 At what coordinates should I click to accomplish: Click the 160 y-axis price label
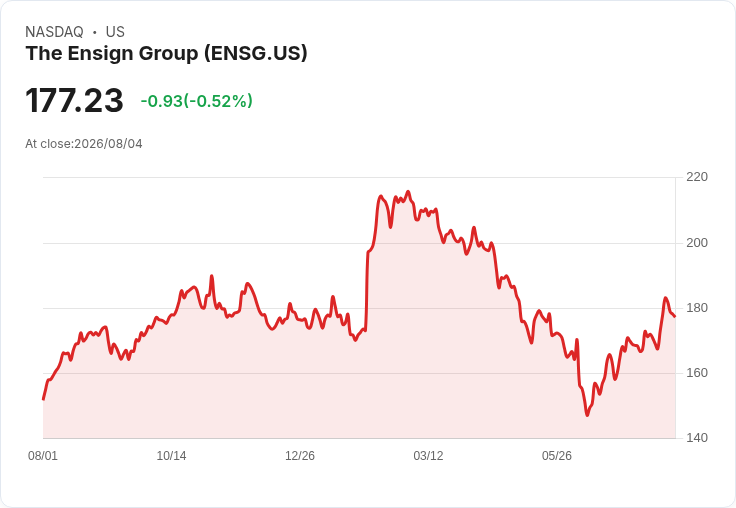[x=697, y=373]
